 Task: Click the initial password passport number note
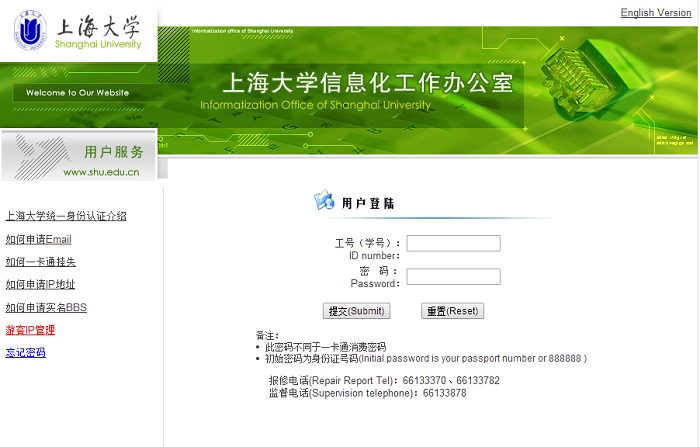425,359
